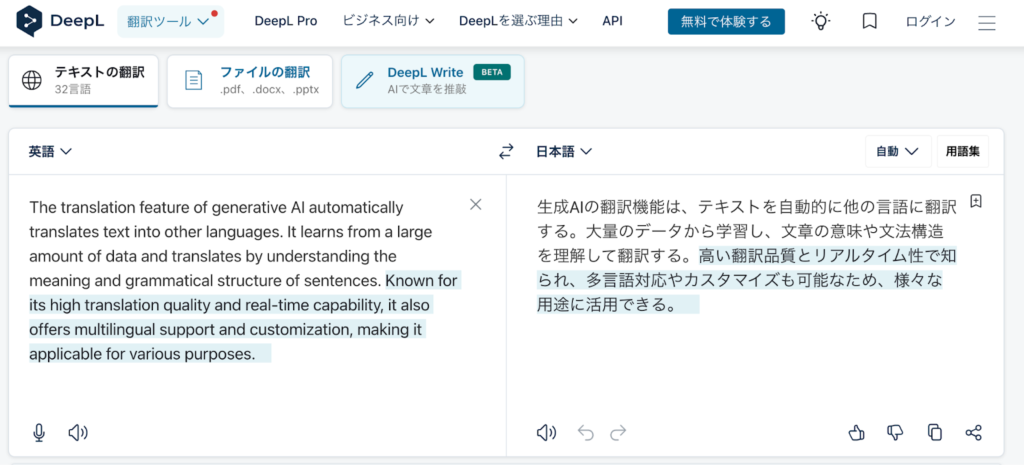
Task: Switch to the ファイルの翻訳 tab
Action: click(x=249, y=80)
